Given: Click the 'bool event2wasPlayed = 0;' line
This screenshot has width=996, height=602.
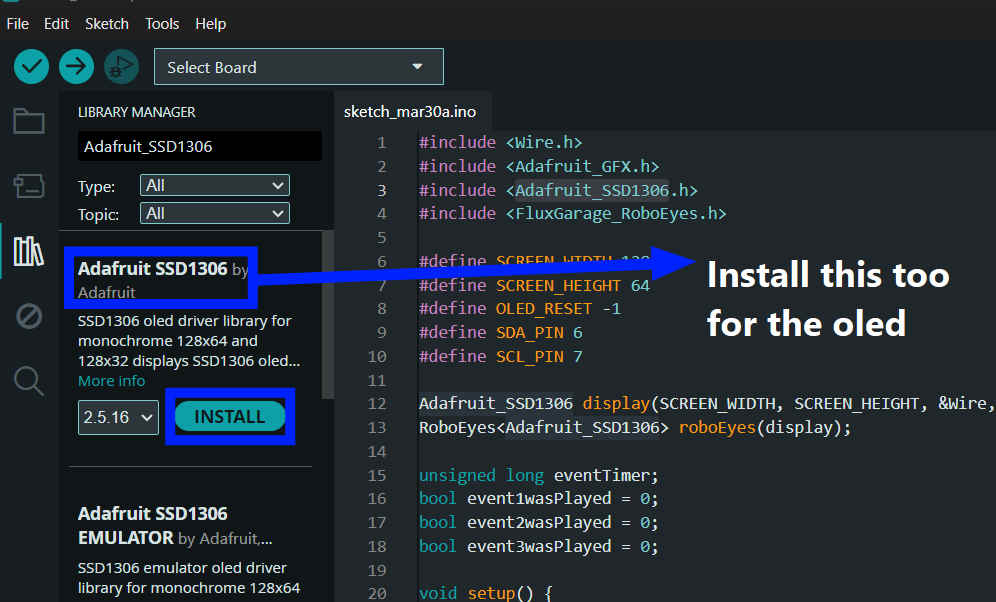Looking at the screenshot, I should coord(539,523).
